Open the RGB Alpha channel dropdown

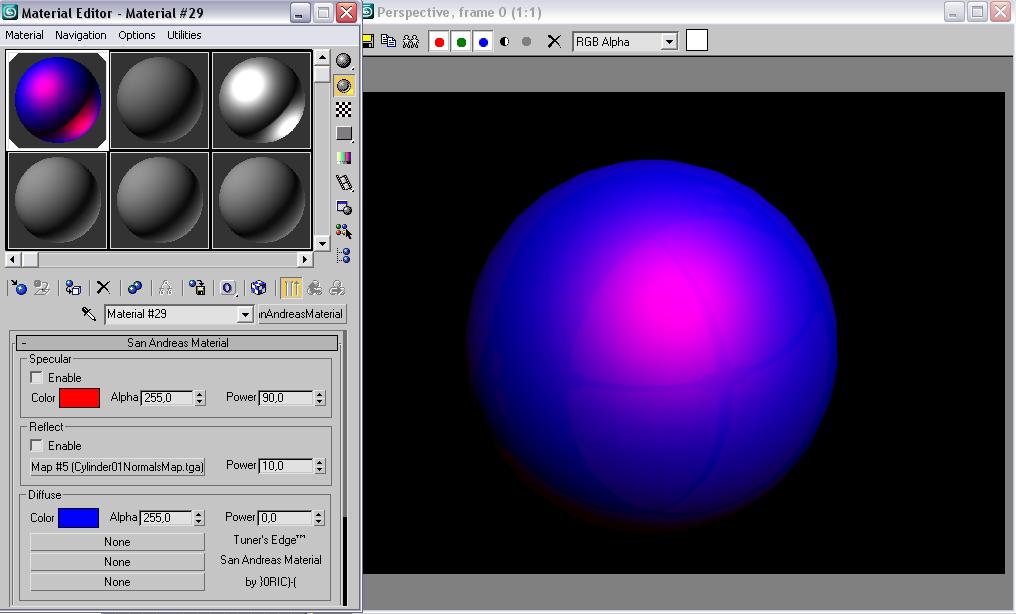coord(669,42)
